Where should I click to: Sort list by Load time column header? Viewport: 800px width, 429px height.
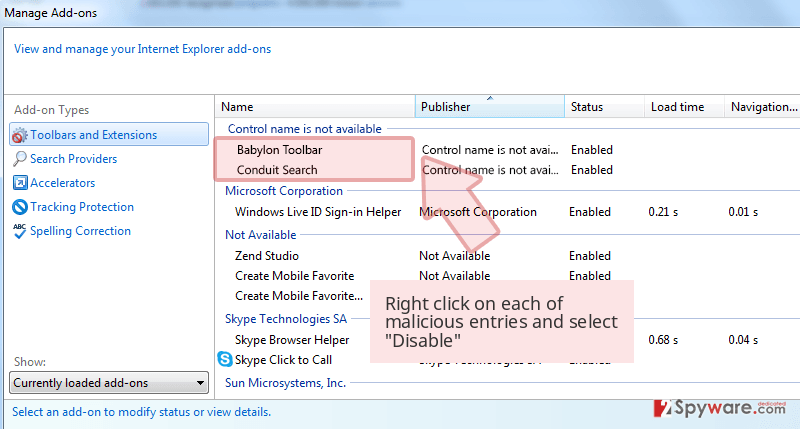(x=684, y=107)
